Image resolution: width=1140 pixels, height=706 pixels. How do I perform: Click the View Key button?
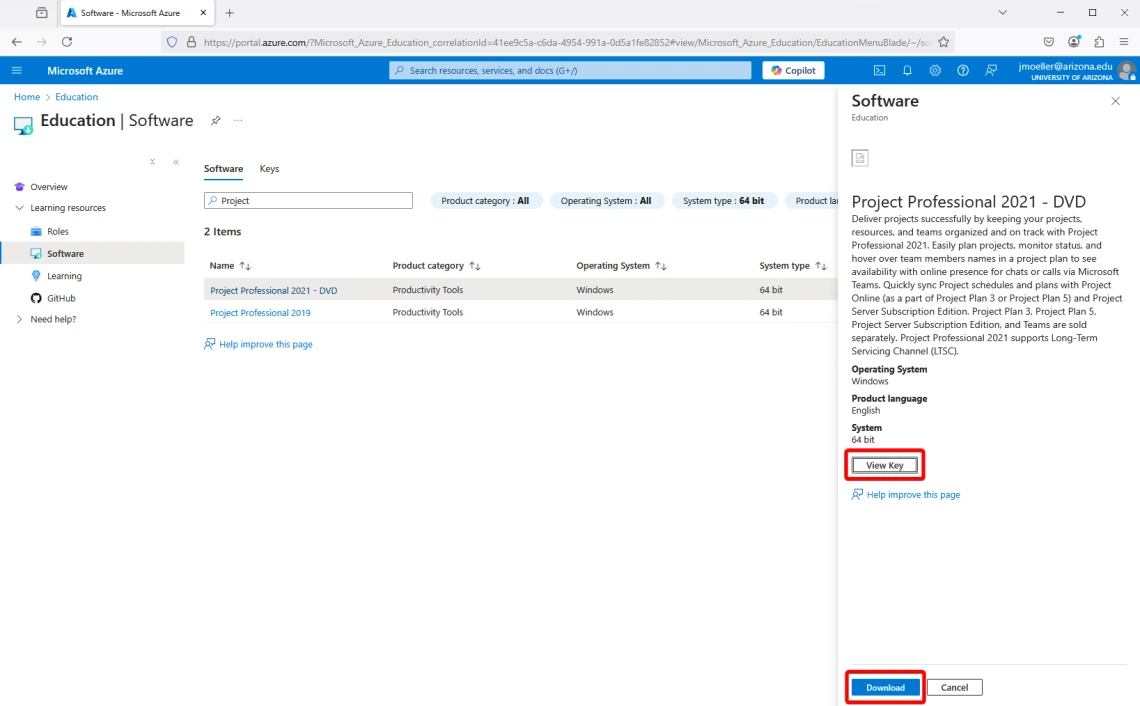click(885, 465)
